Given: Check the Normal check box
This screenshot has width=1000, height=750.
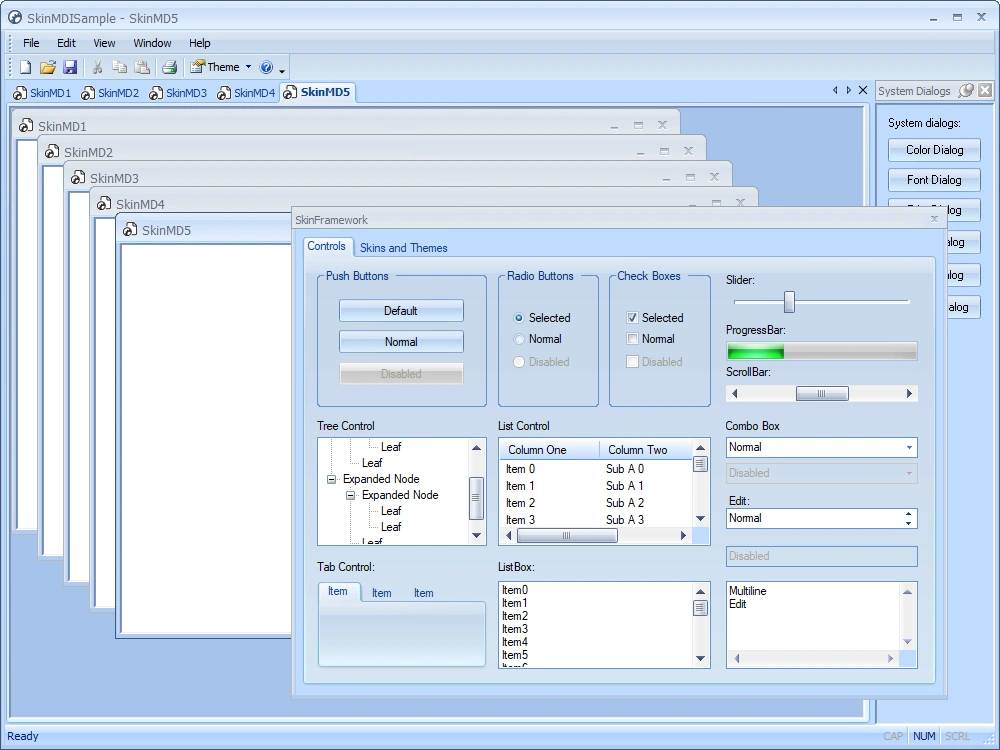Looking at the screenshot, I should click(x=632, y=339).
